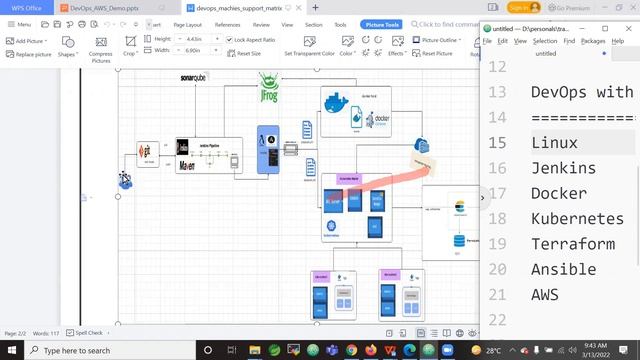
Task: Open the Packages menu in Atom window
Action: (593, 41)
